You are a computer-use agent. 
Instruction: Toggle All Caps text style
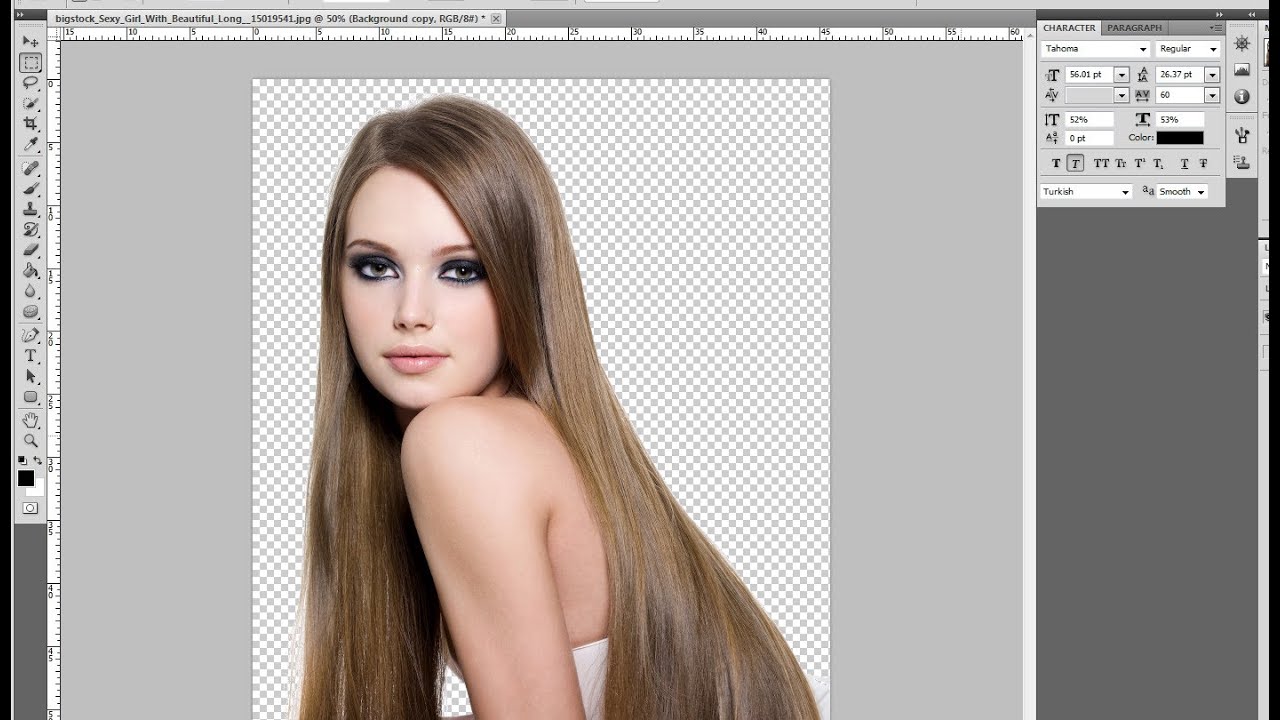point(1101,163)
